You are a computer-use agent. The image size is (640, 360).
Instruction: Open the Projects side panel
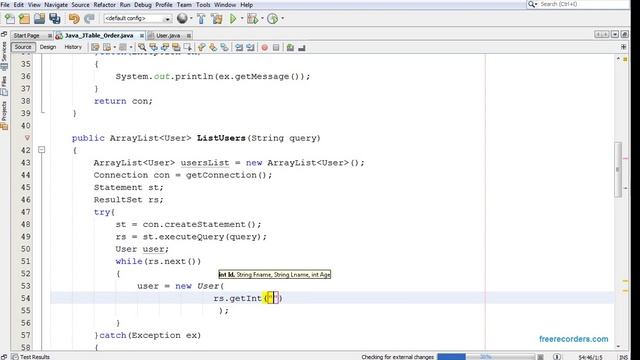coord(4,116)
